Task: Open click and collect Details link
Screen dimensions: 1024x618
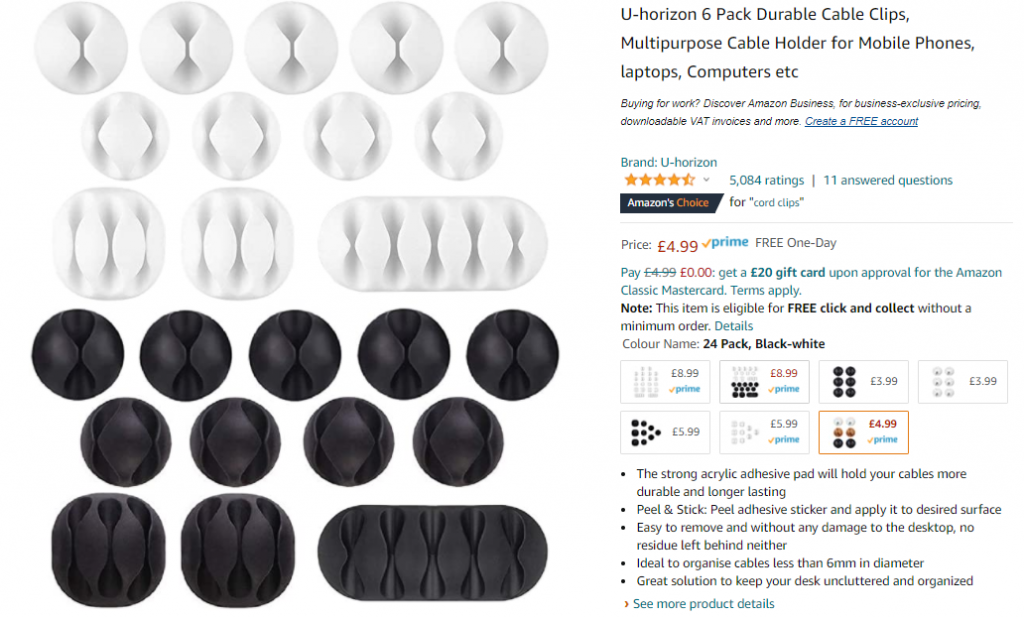Action: [733, 326]
